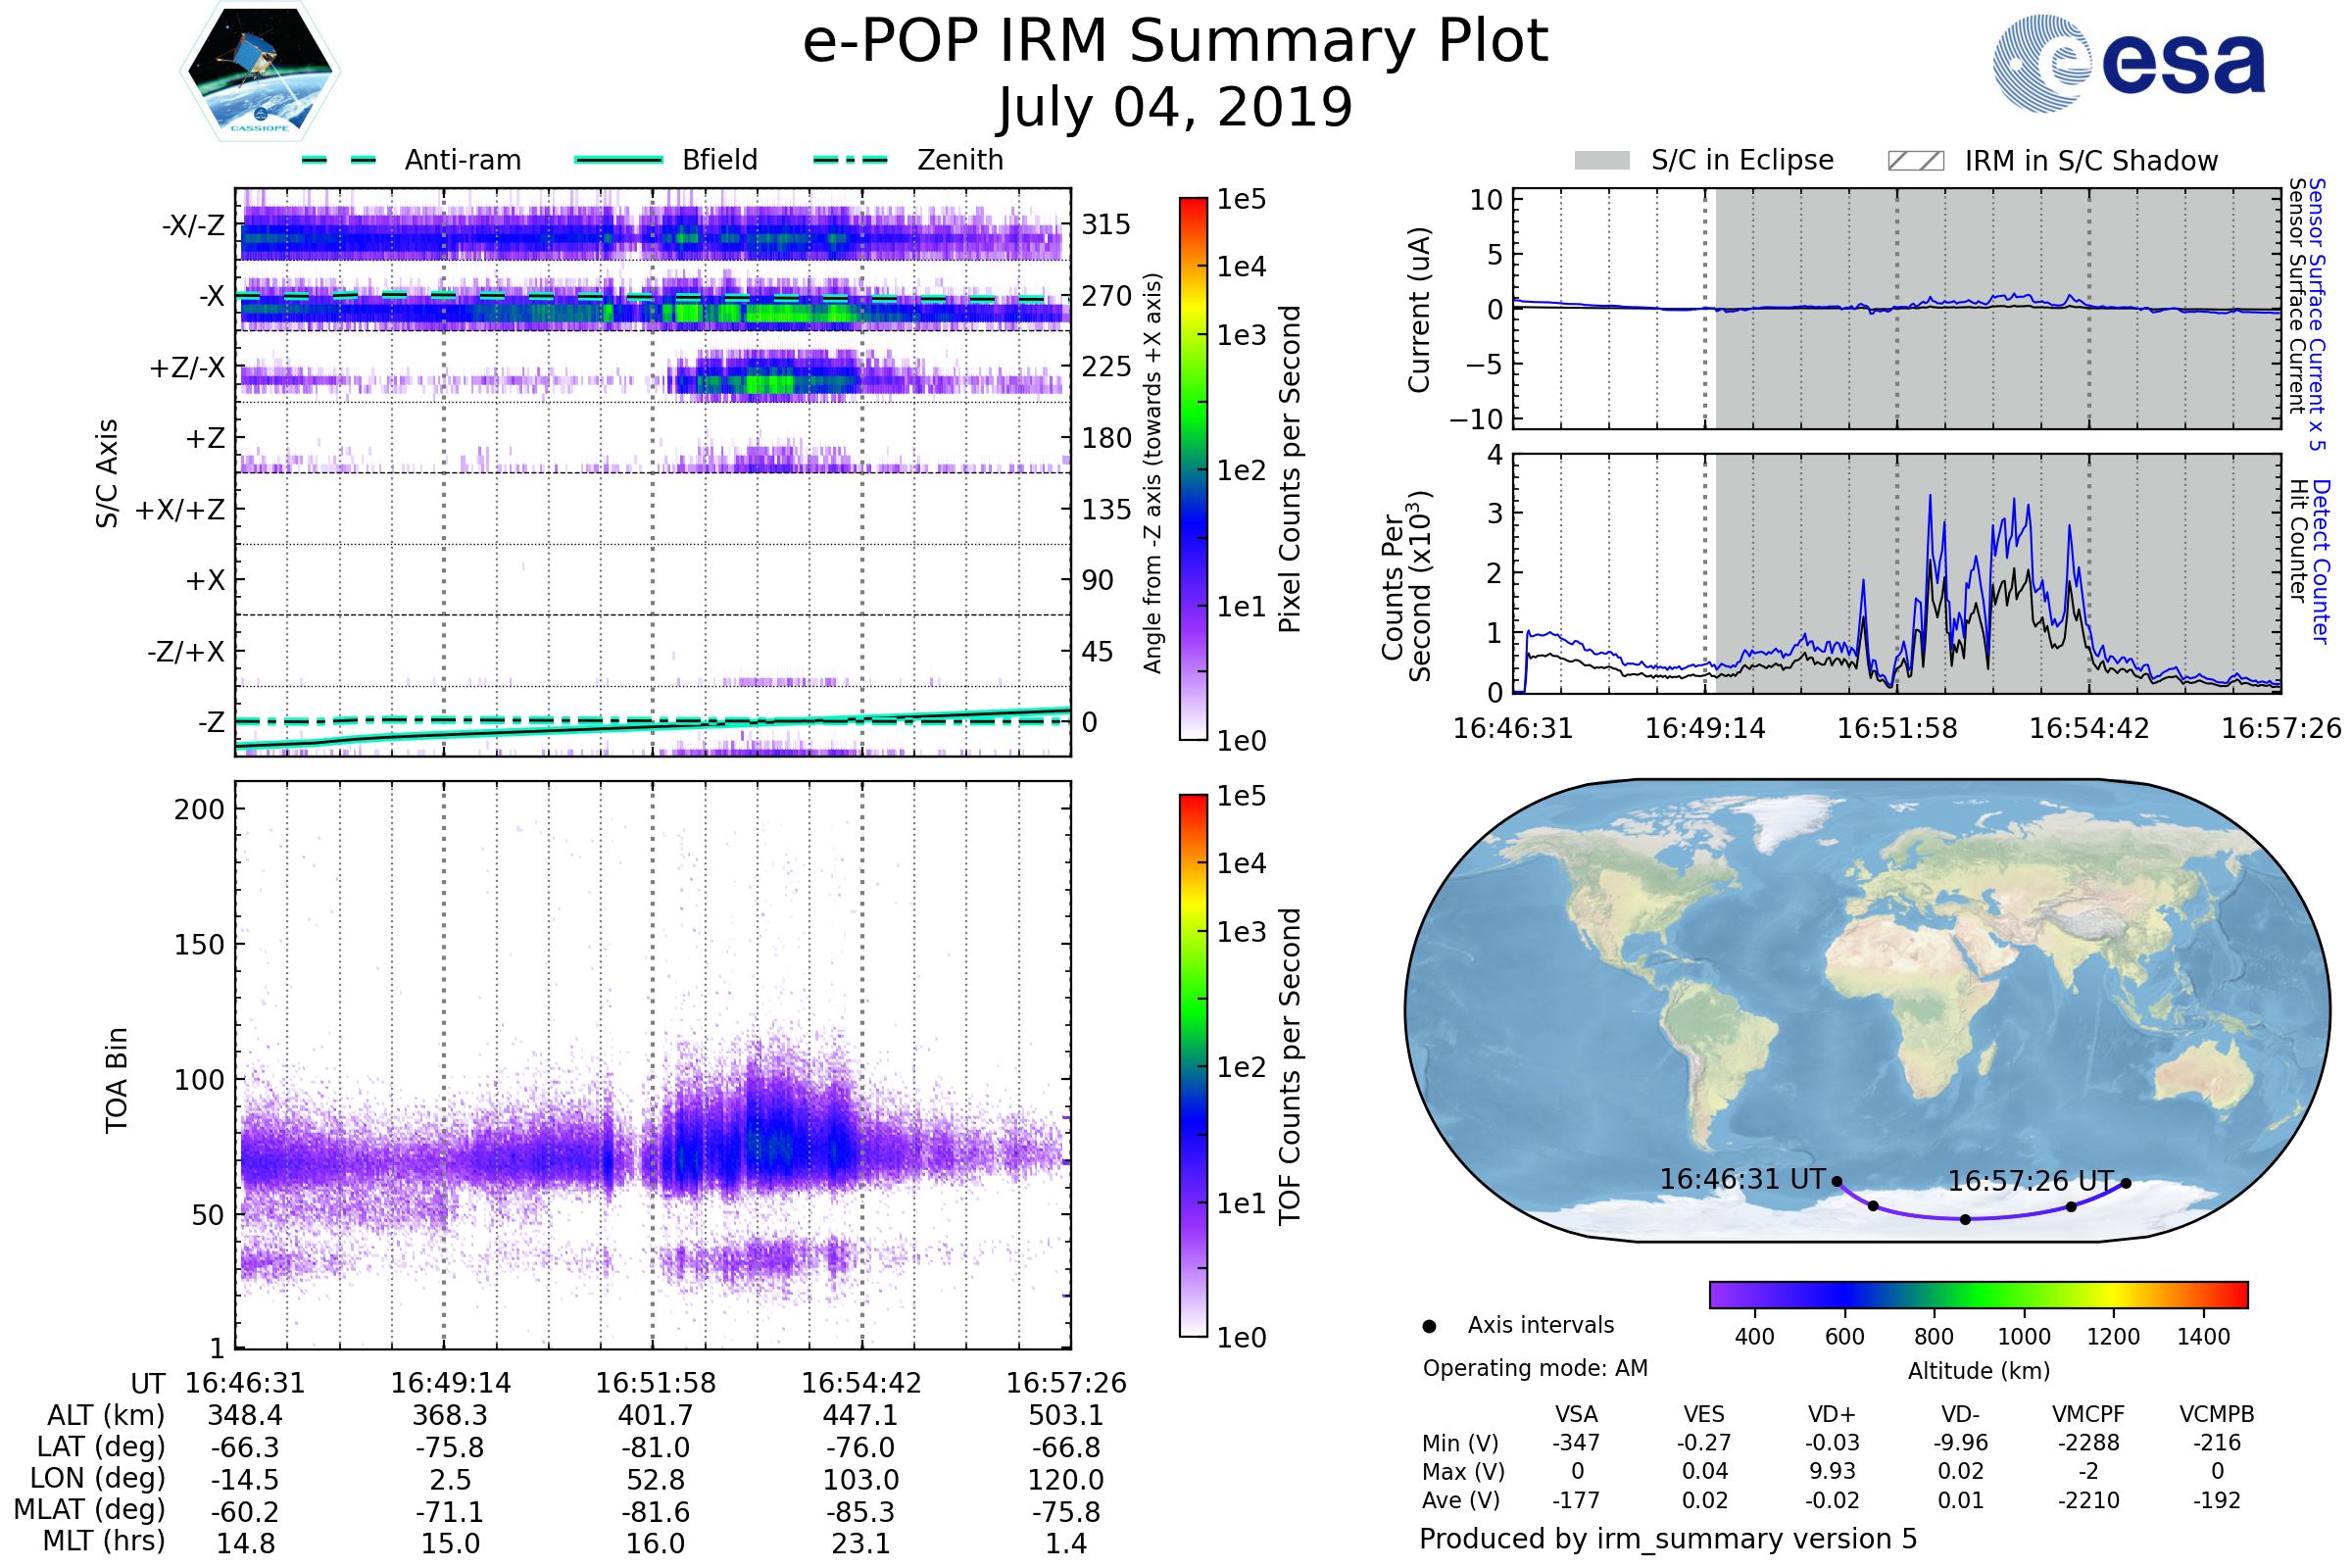Viewport: 2352px width, 1568px height.
Task: Click the ESA logo
Action: coord(2128,62)
